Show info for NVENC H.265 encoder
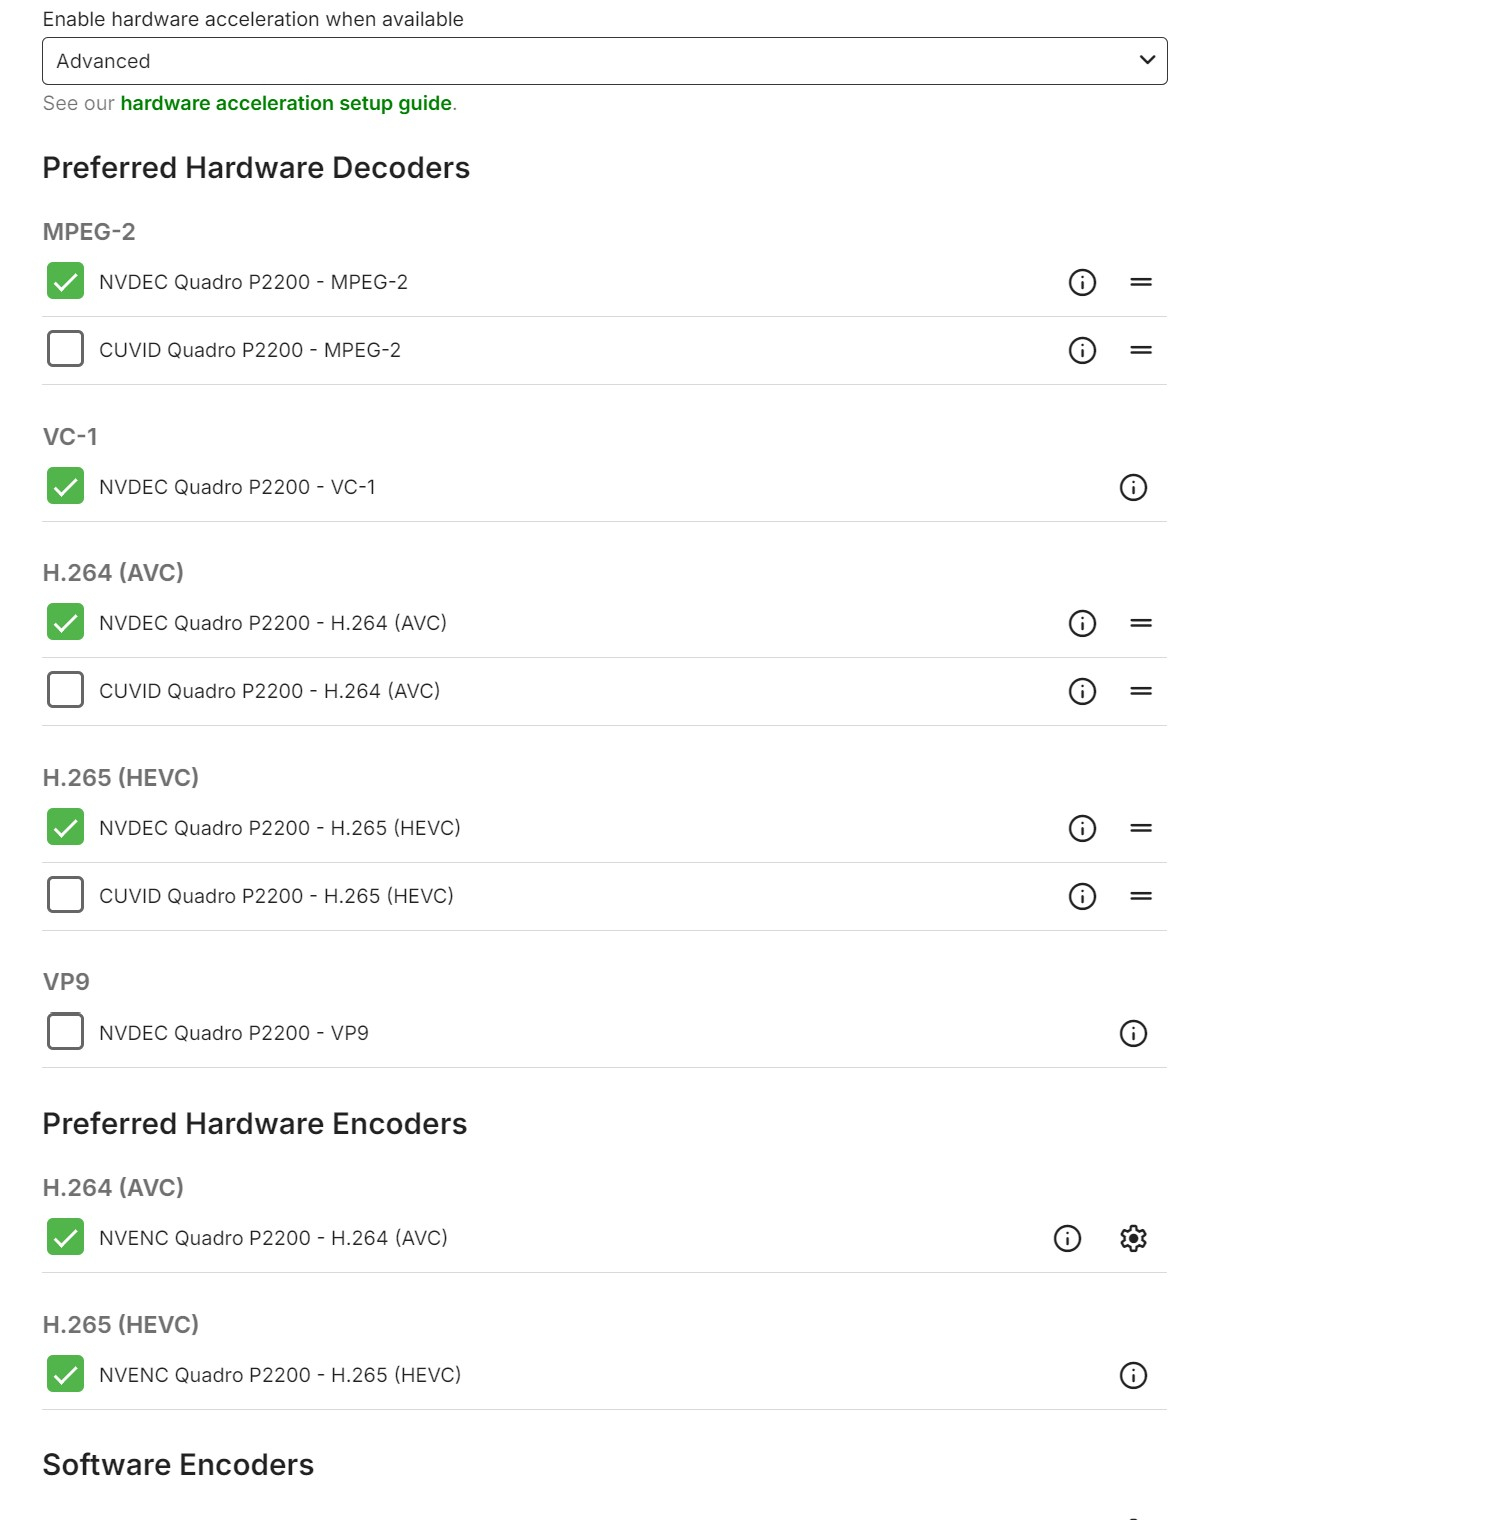Screen dimensions: 1501x1520 pyautogui.click(x=1133, y=1375)
